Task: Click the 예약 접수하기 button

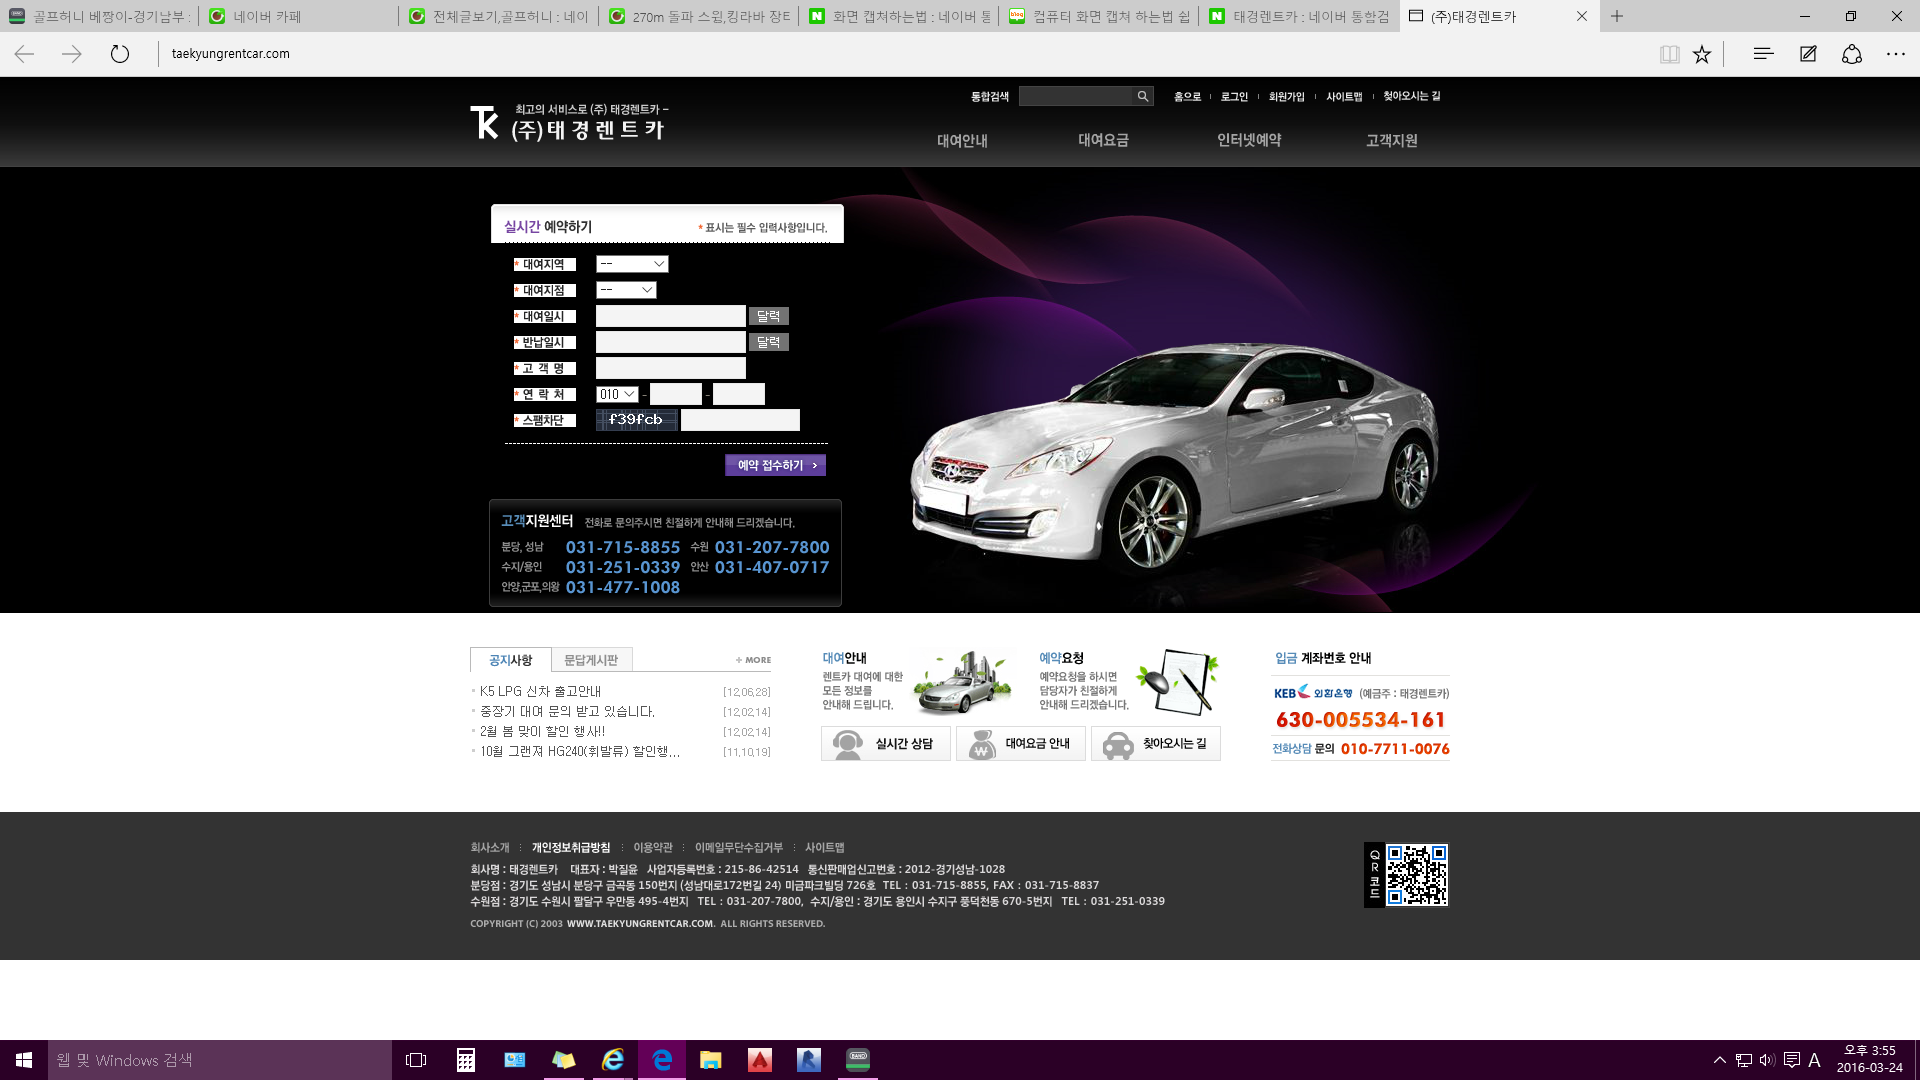Action: coord(775,465)
